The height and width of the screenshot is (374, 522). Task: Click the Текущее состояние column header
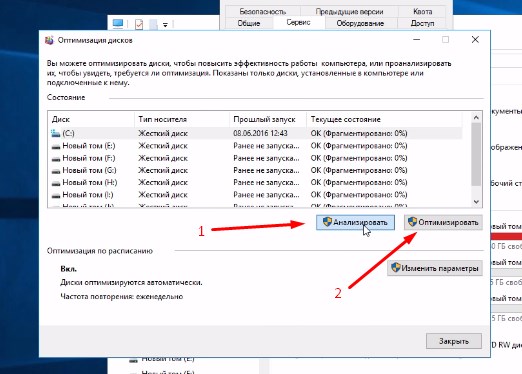384,119
